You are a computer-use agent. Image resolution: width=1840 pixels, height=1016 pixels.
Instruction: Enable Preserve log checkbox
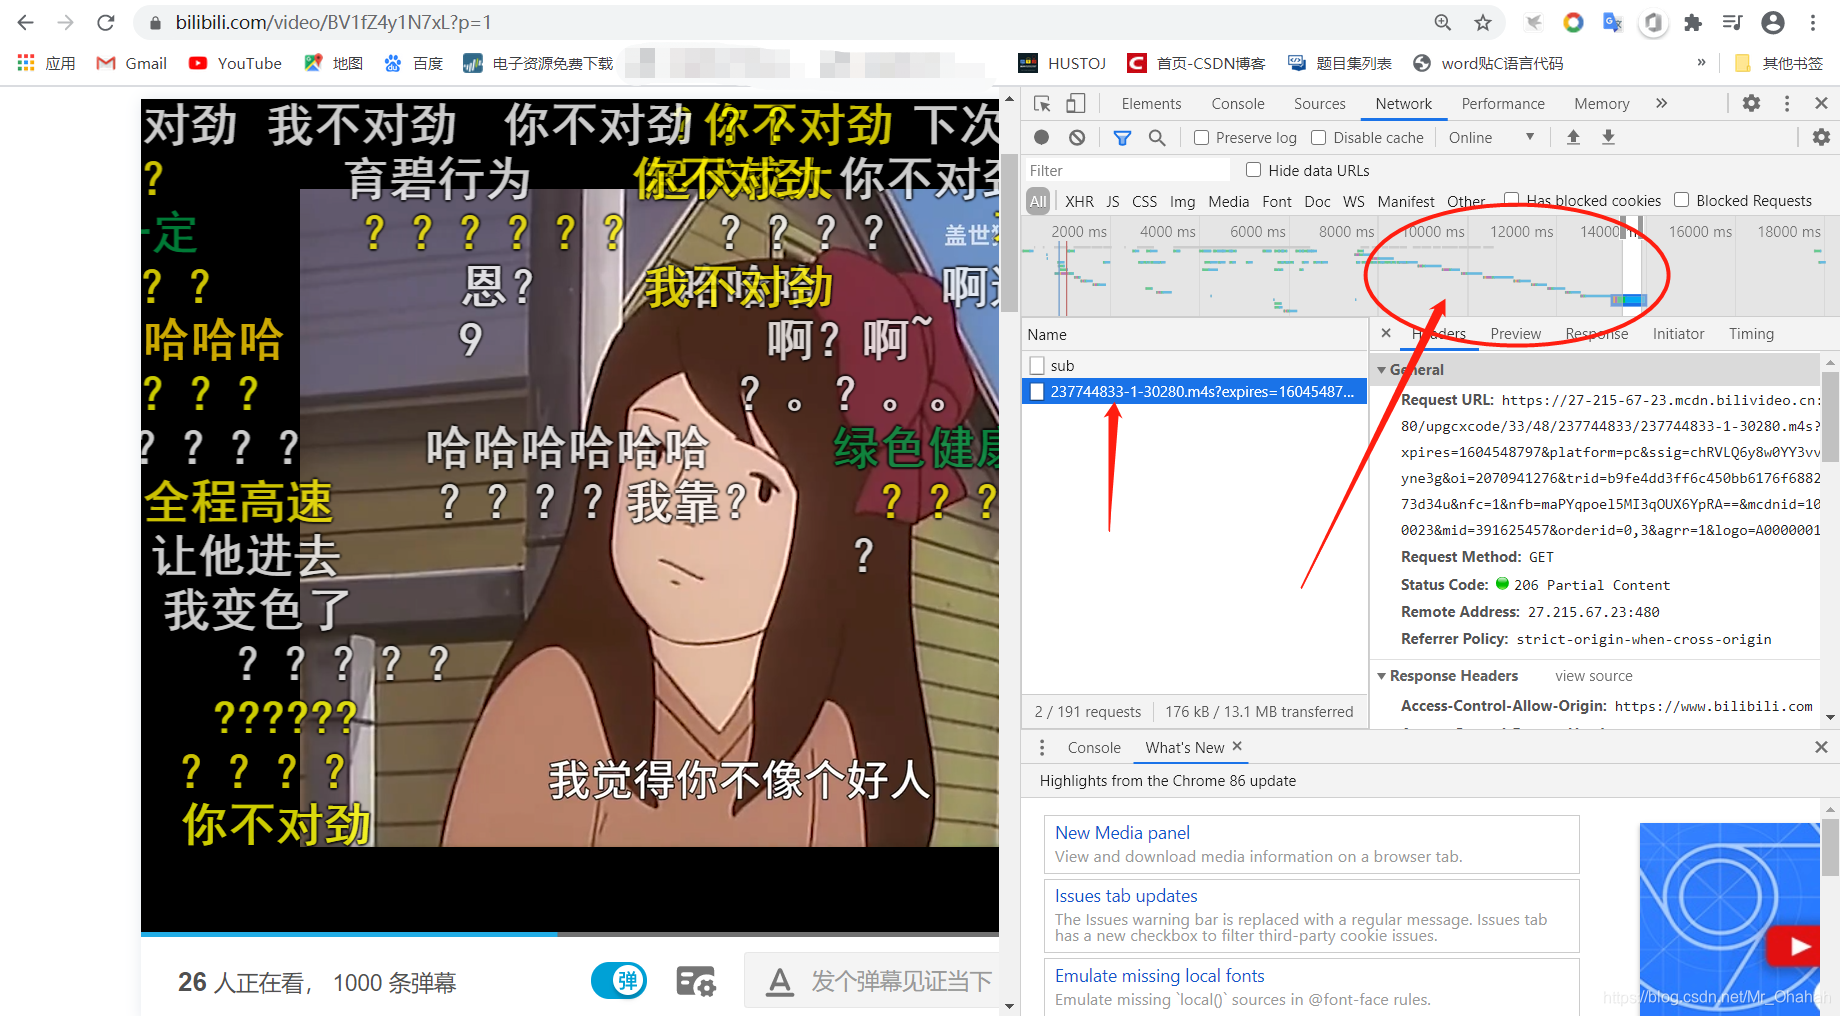1202,137
